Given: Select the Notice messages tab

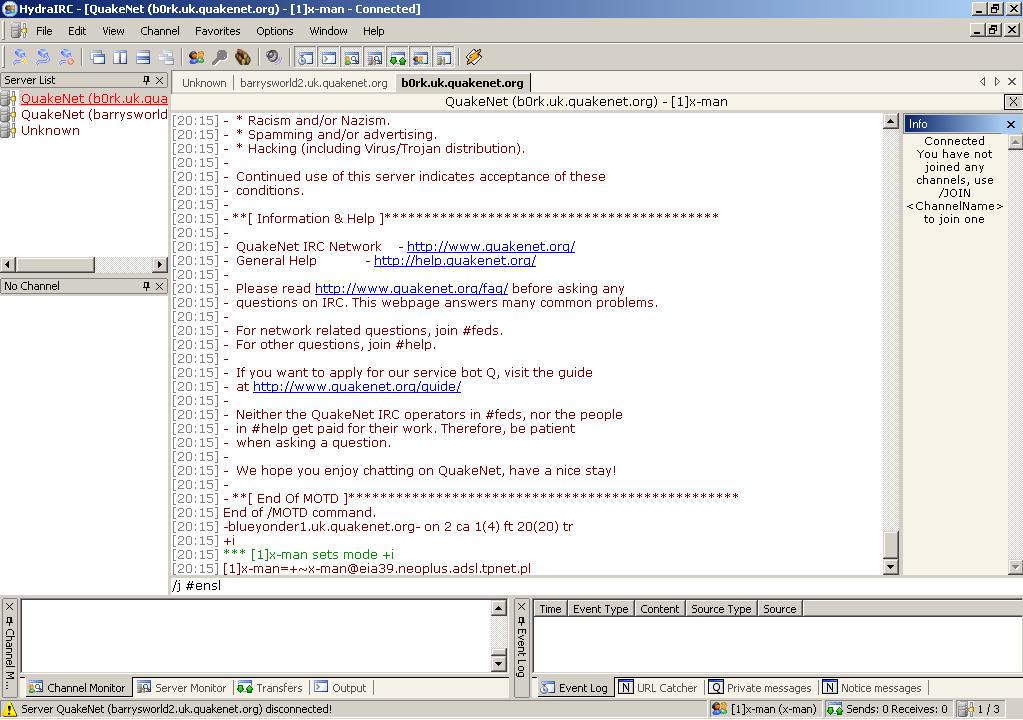Looking at the screenshot, I should (x=872, y=687).
